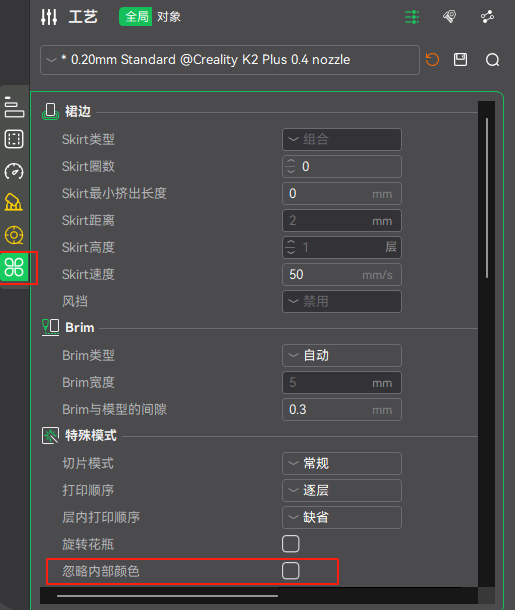Screen dimensions: 515x610
Task: Switch to the 对象 tab
Action: [x=169, y=17]
